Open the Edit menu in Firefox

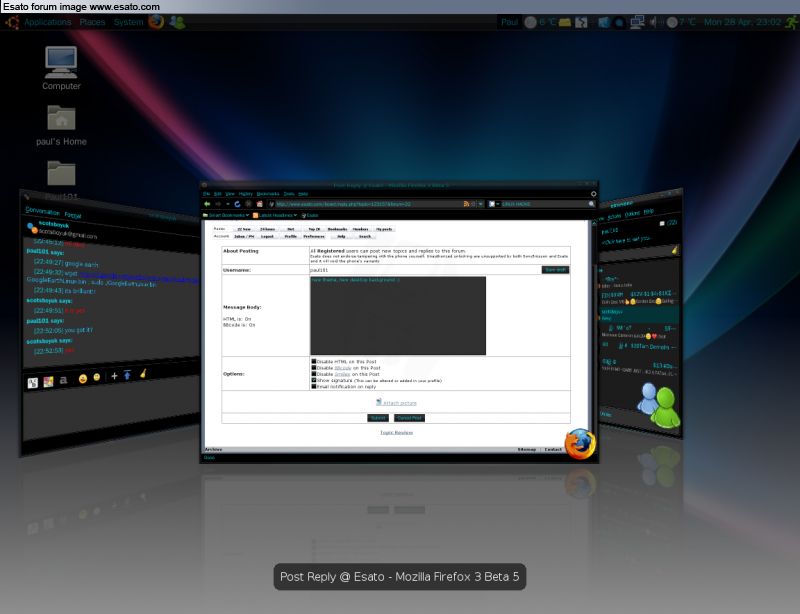(x=217, y=194)
